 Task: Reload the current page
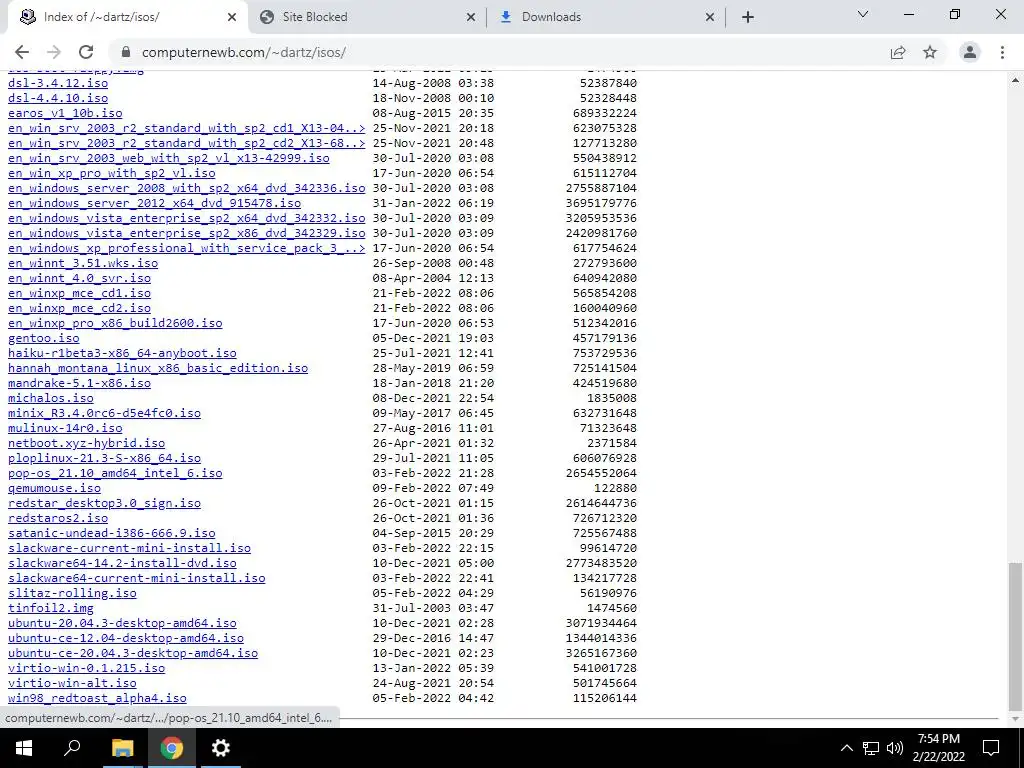pos(86,52)
